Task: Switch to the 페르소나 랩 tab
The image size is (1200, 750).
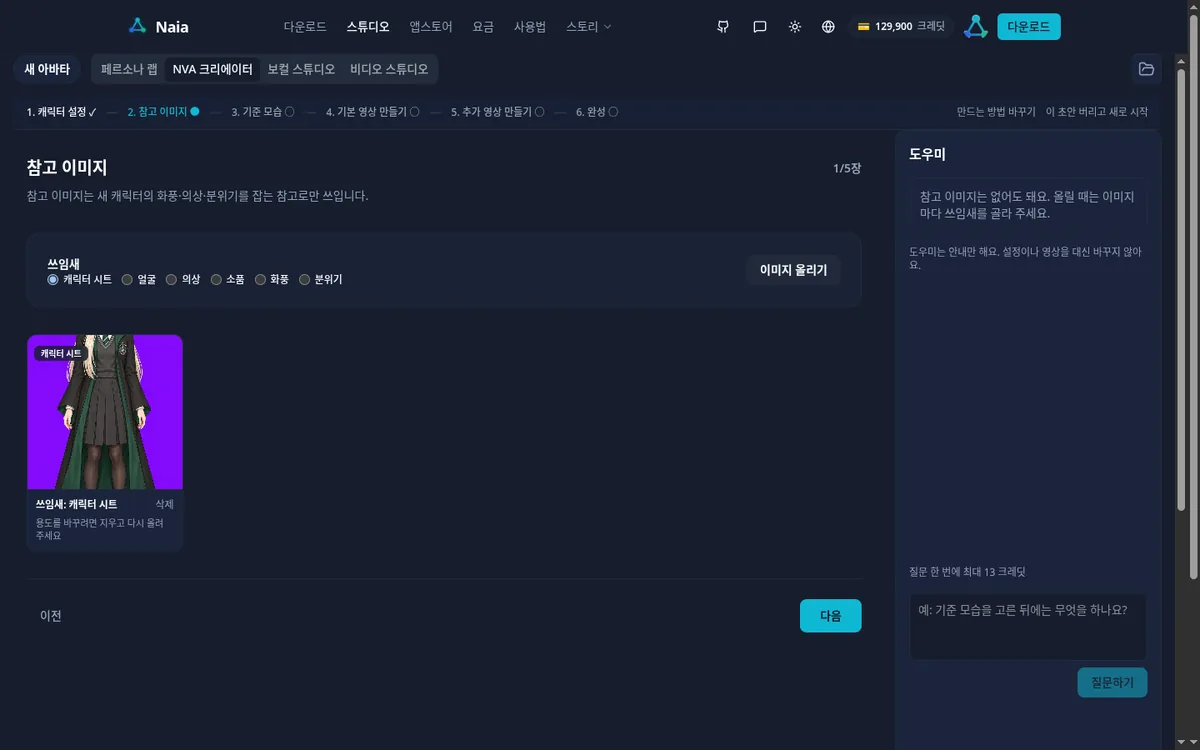Action: [x=129, y=69]
